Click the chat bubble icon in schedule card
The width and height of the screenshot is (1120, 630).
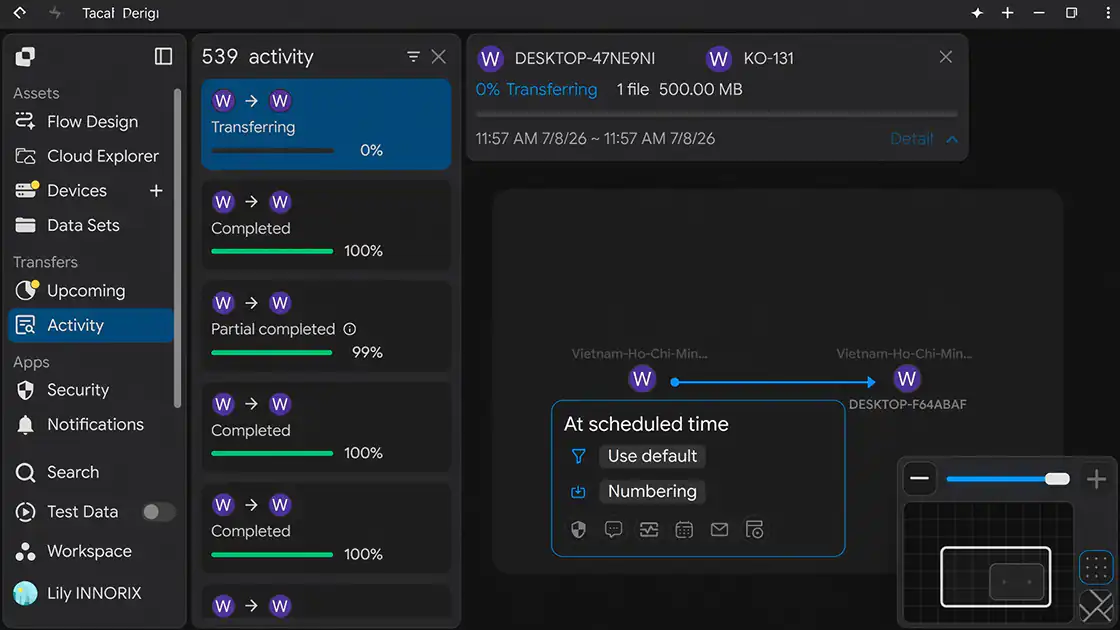[x=614, y=529]
